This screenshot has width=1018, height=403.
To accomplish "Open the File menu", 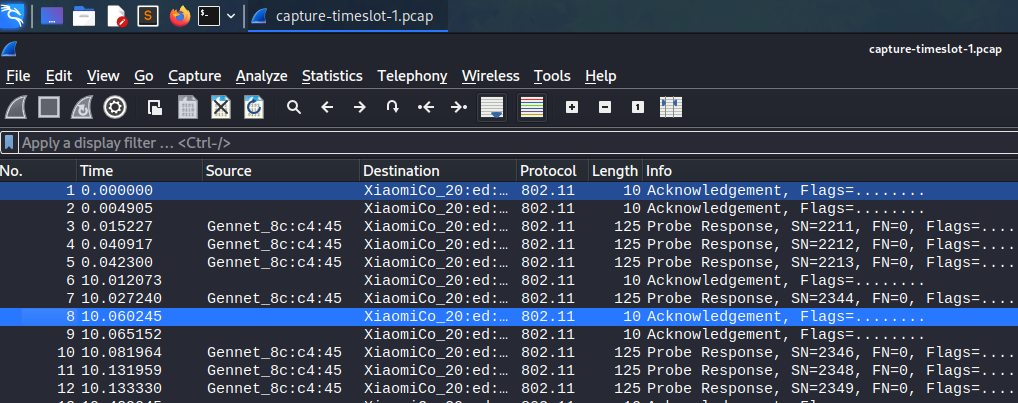I will (x=18, y=76).
